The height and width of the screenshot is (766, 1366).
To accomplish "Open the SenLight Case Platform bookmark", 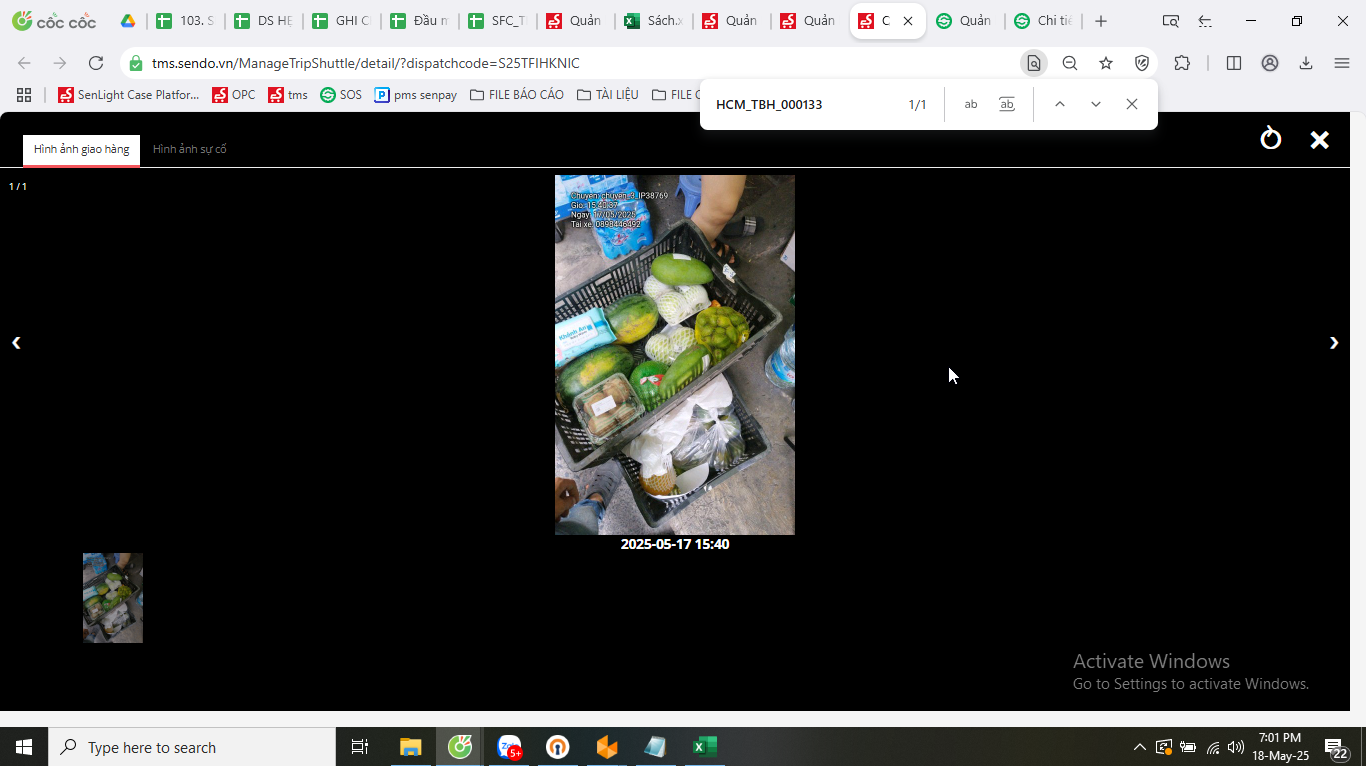I will coord(129,95).
